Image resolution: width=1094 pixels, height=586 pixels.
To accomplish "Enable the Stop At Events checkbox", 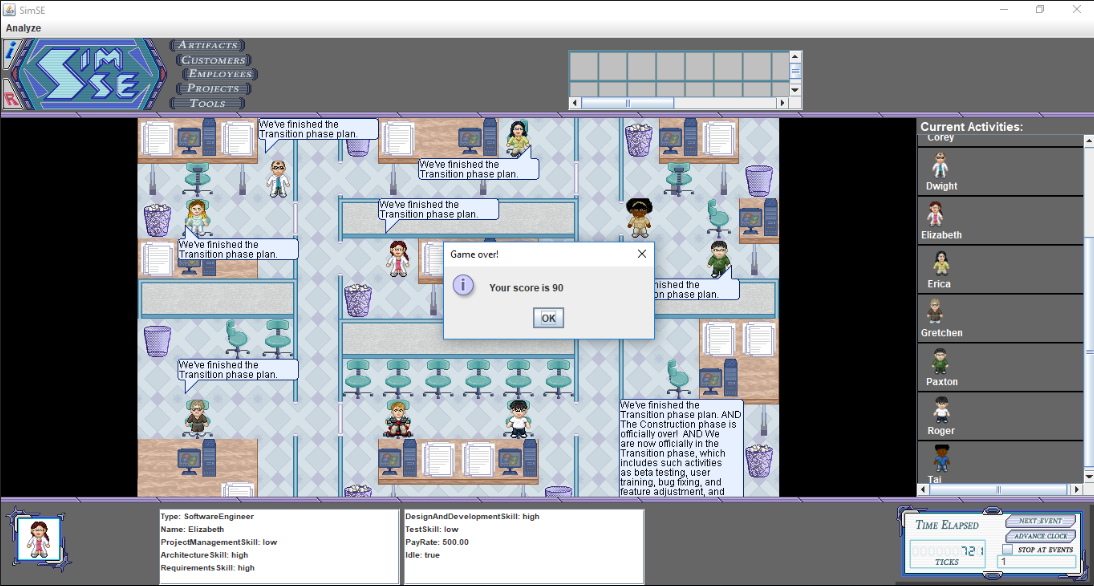I will [1008, 549].
